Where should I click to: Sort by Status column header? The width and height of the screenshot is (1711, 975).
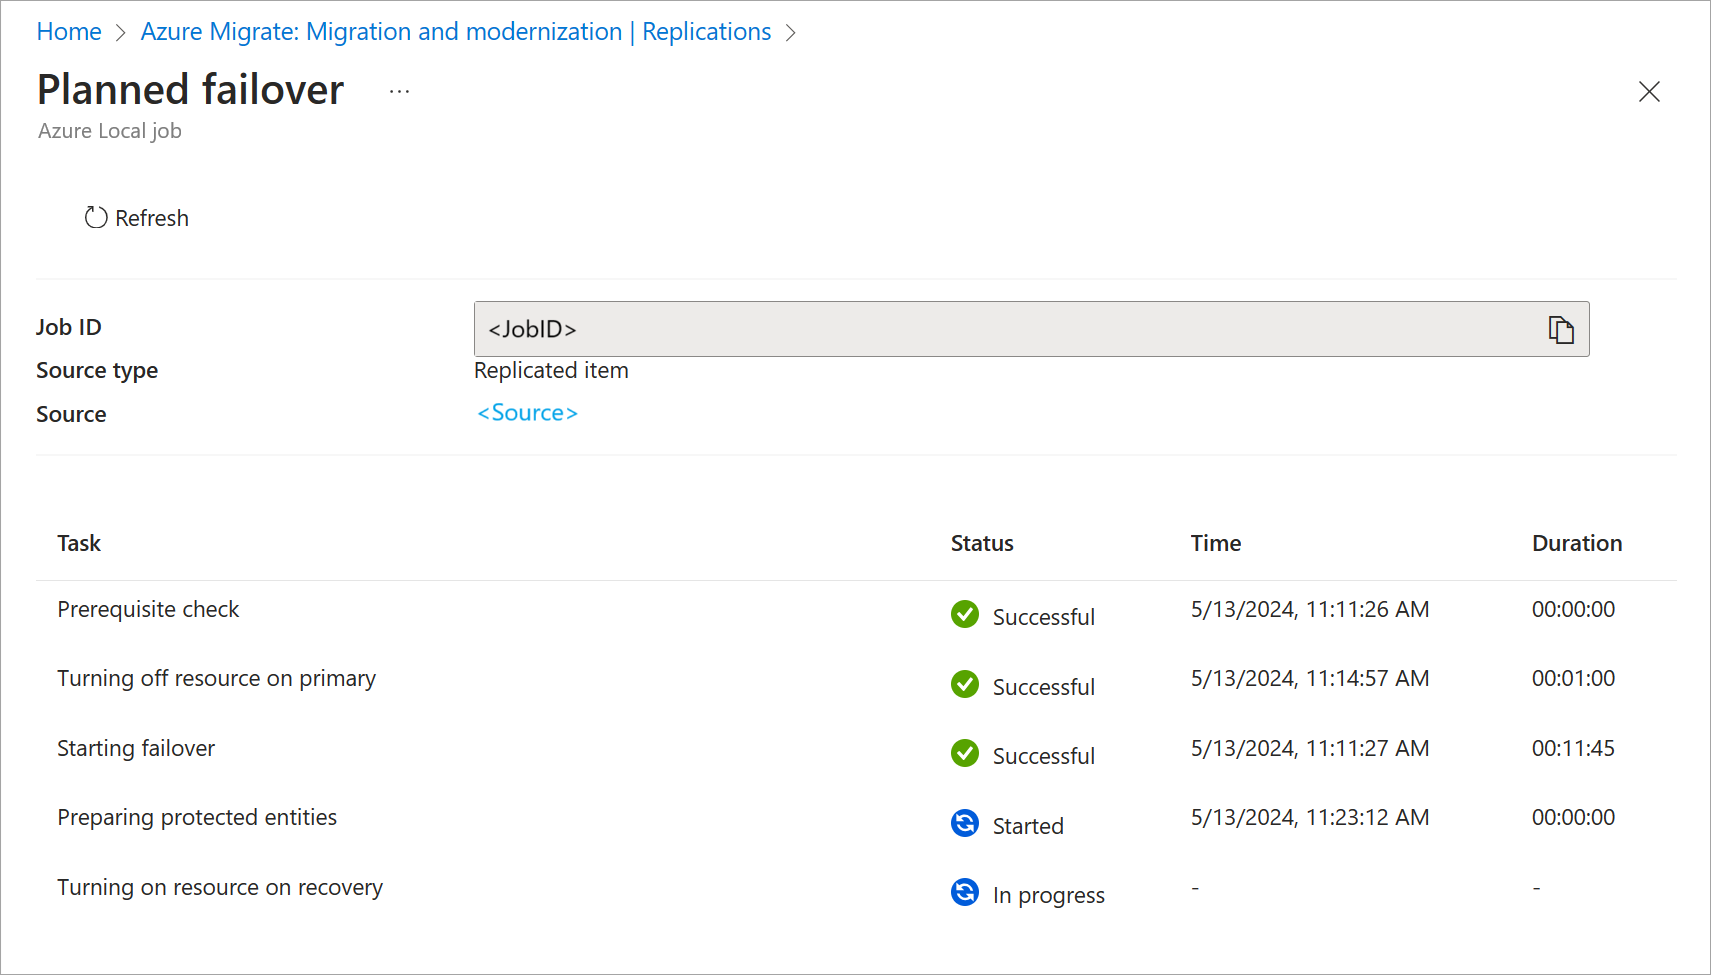point(981,543)
